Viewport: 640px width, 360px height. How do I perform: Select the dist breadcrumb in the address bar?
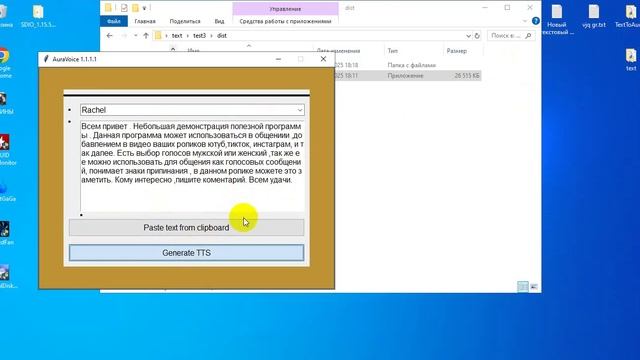[x=222, y=36]
